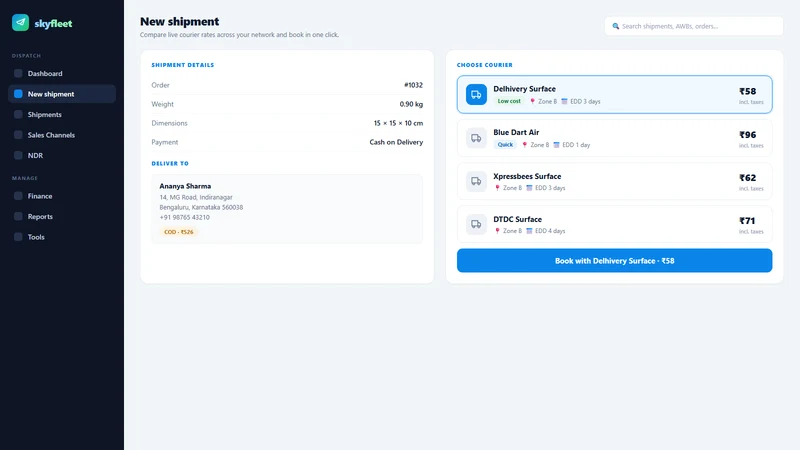Click the ₹71 price on DTDC

(x=747, y=221)
